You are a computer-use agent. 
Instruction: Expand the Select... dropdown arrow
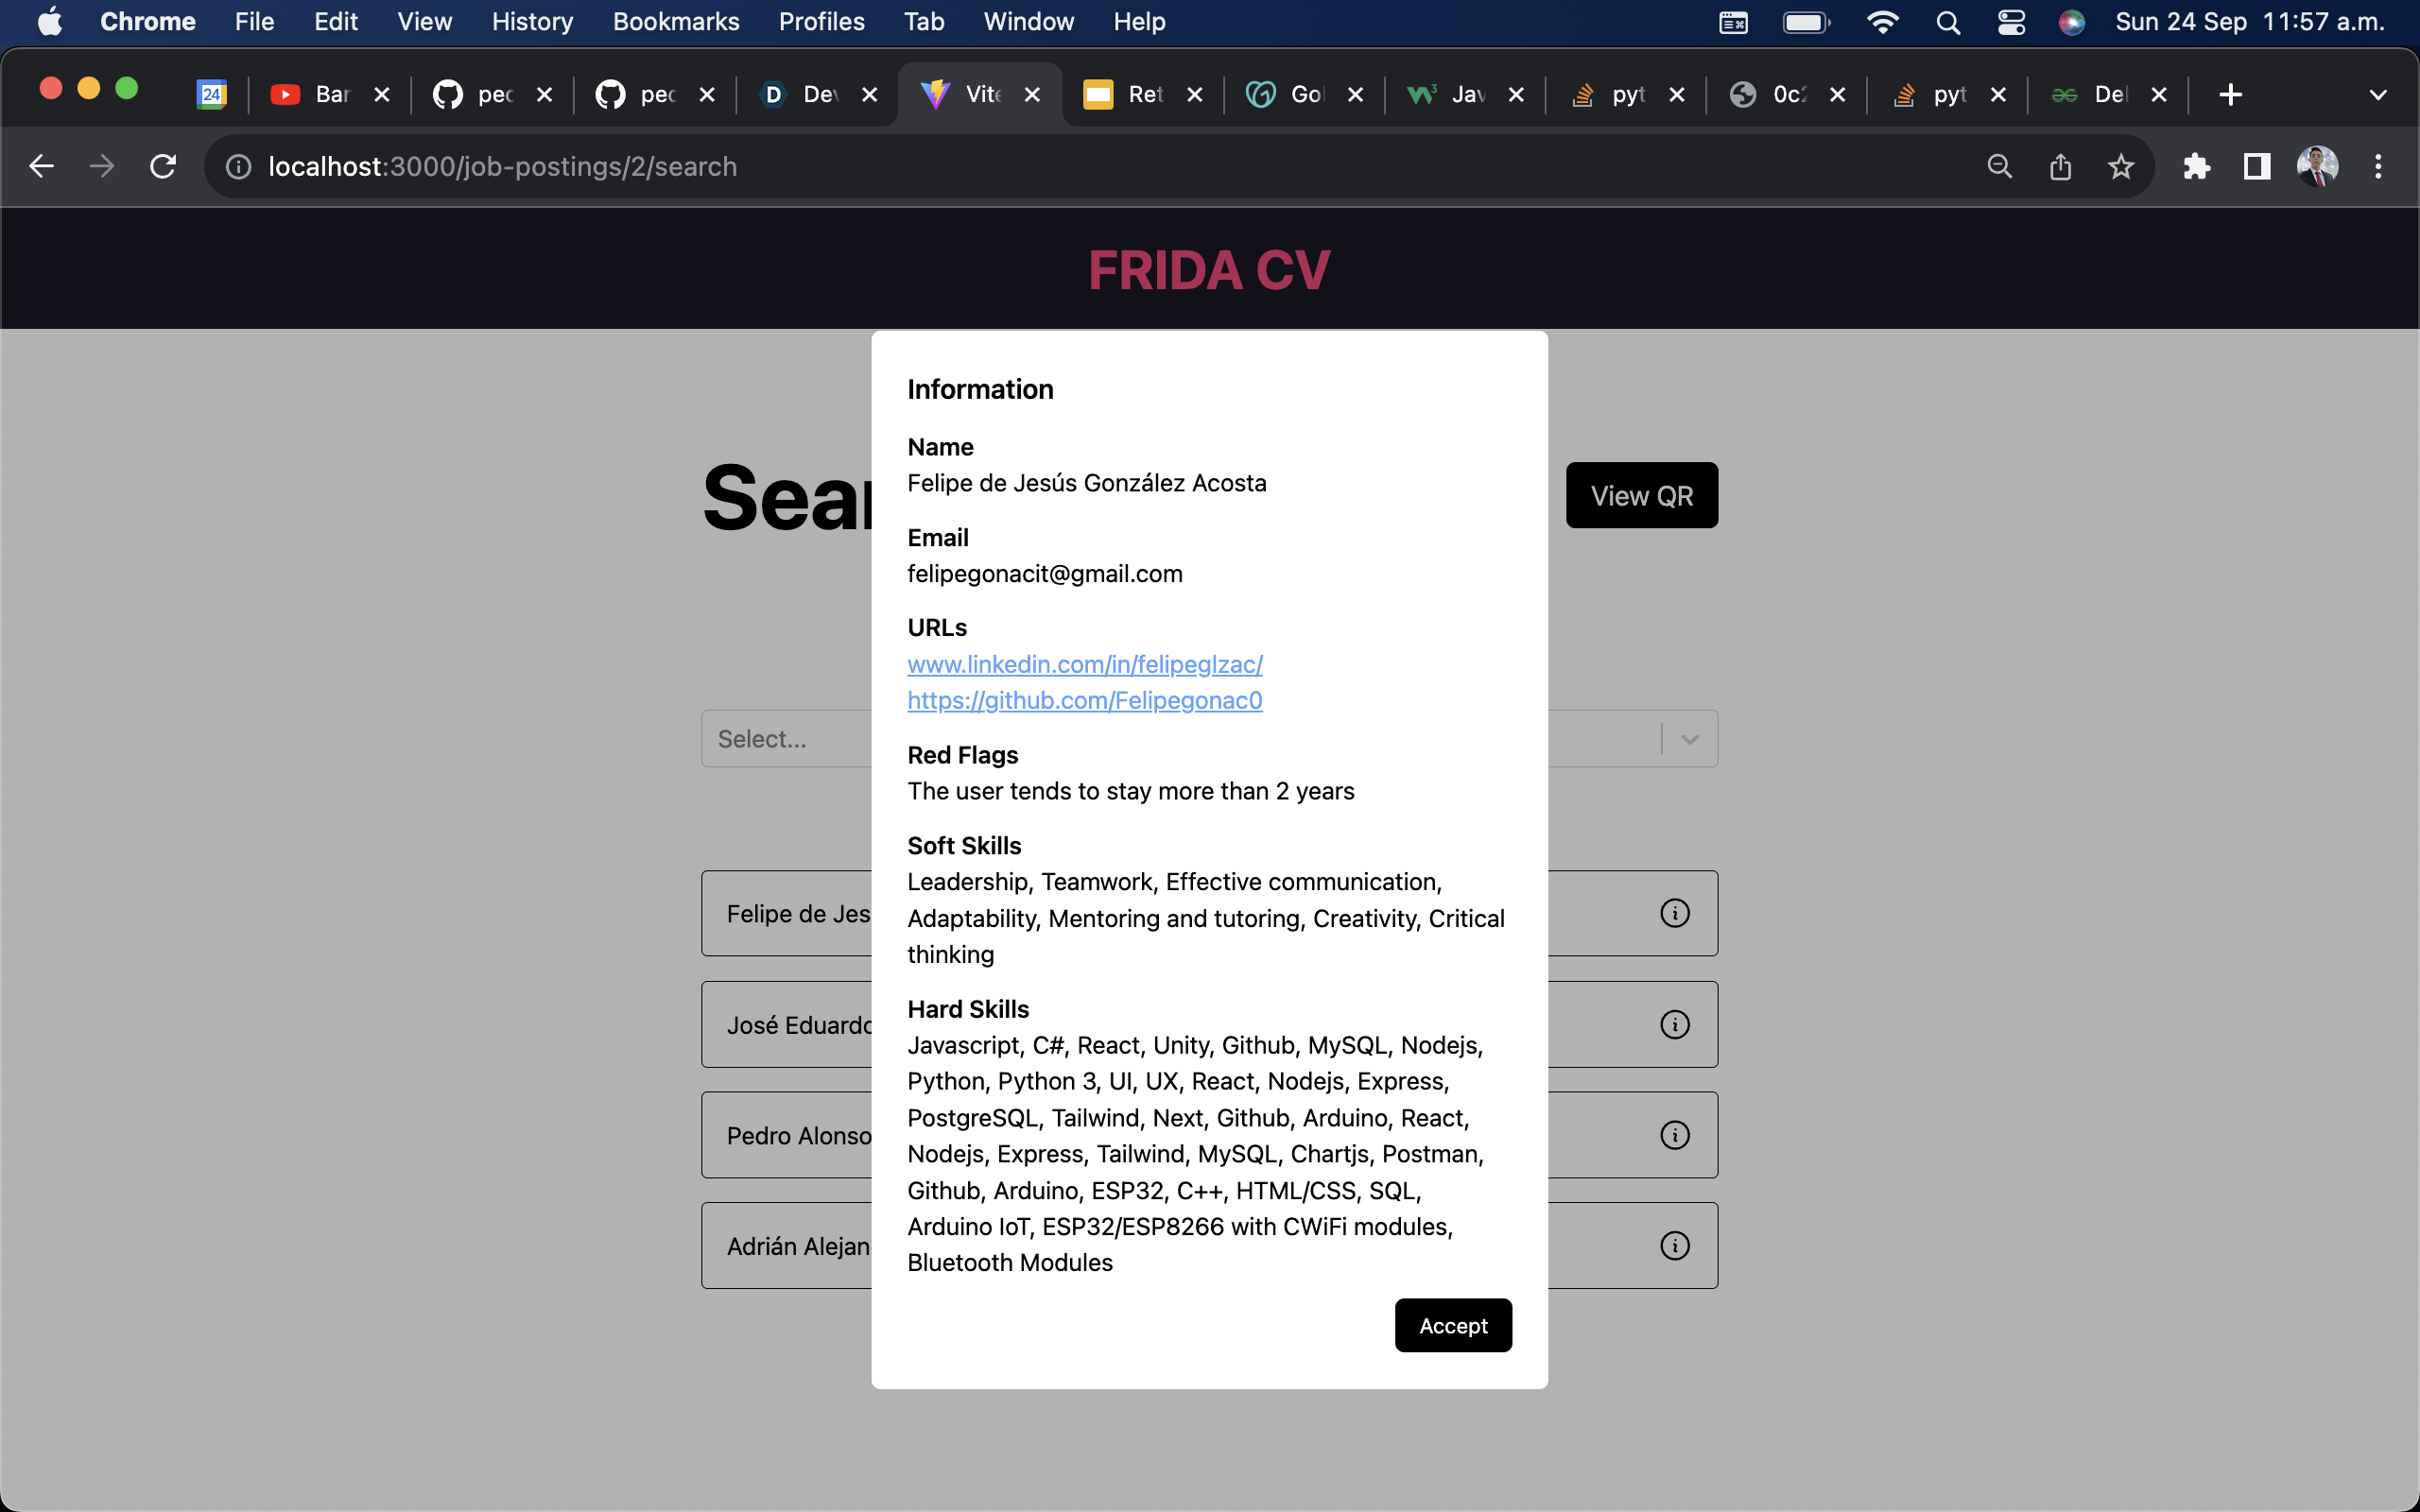click(x=1689, y=739)
